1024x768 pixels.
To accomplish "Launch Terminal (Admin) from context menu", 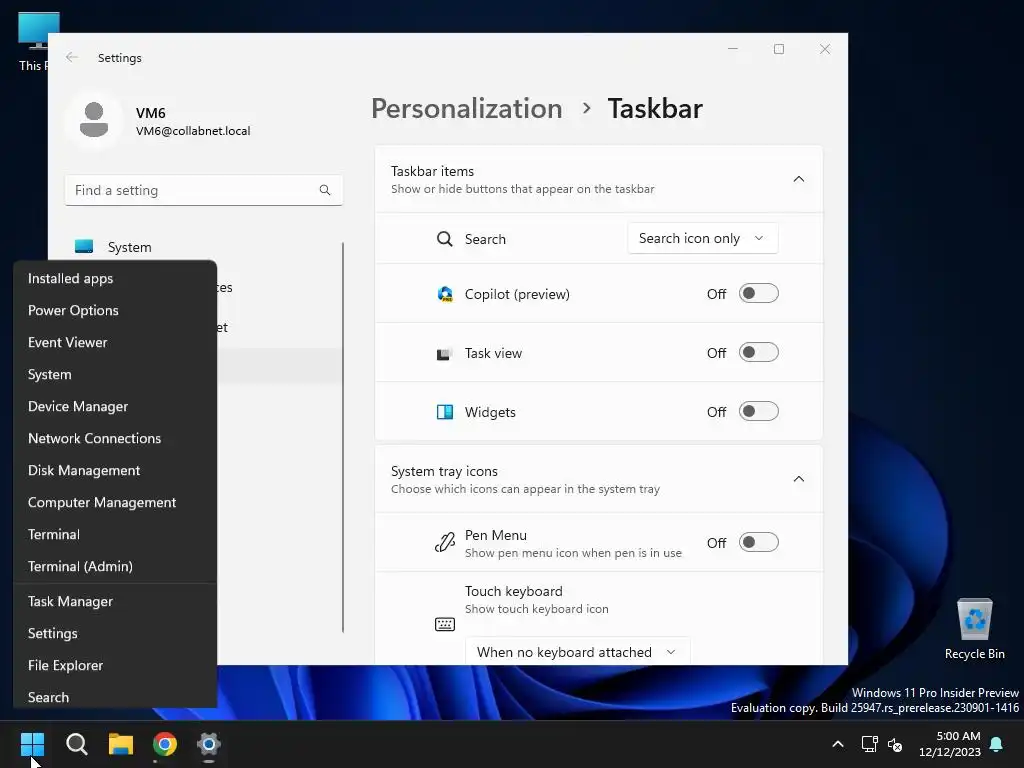I will click(x=115, y=566).
